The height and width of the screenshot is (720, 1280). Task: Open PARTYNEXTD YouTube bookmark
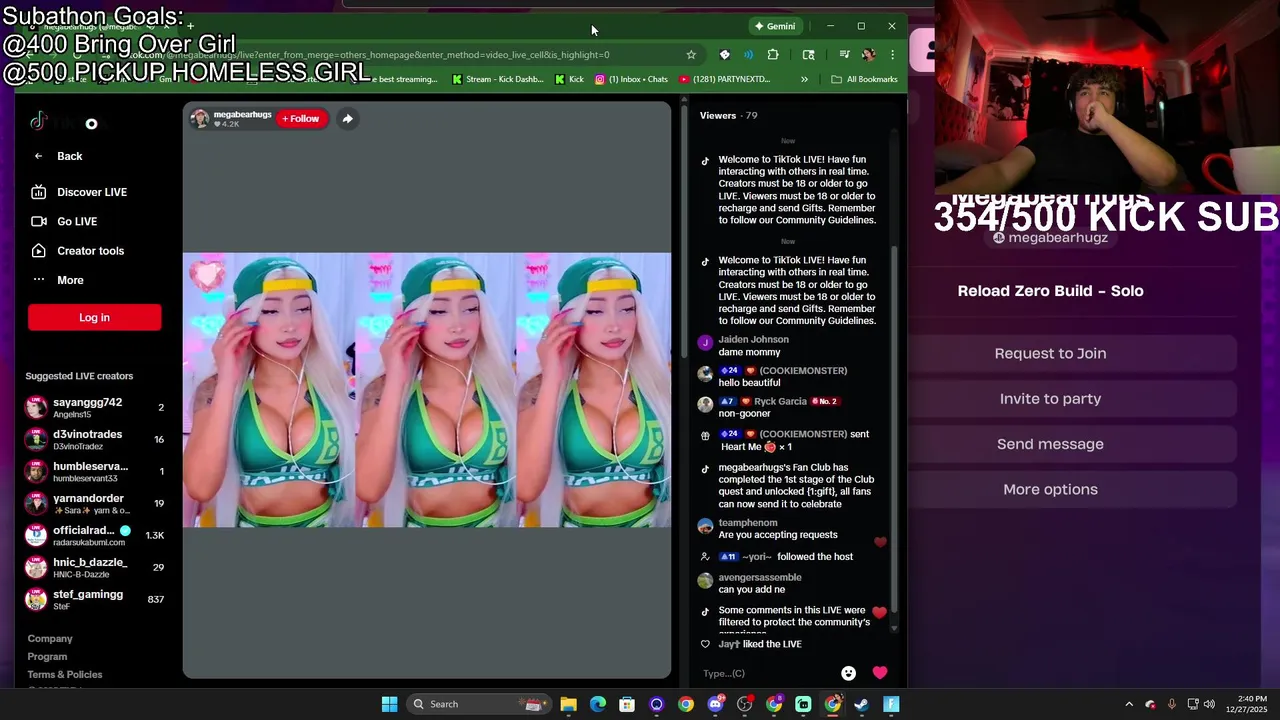(725, 79)
